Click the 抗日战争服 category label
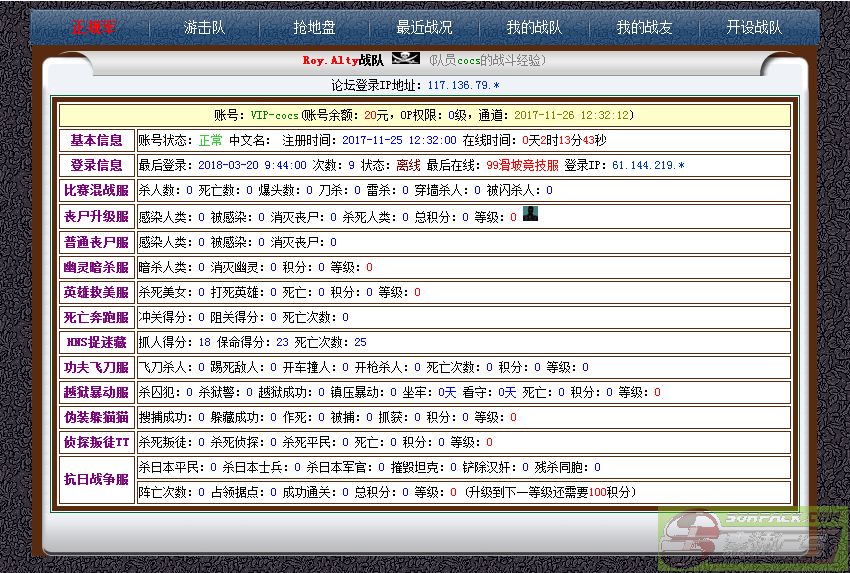 [x=96, y=479]
